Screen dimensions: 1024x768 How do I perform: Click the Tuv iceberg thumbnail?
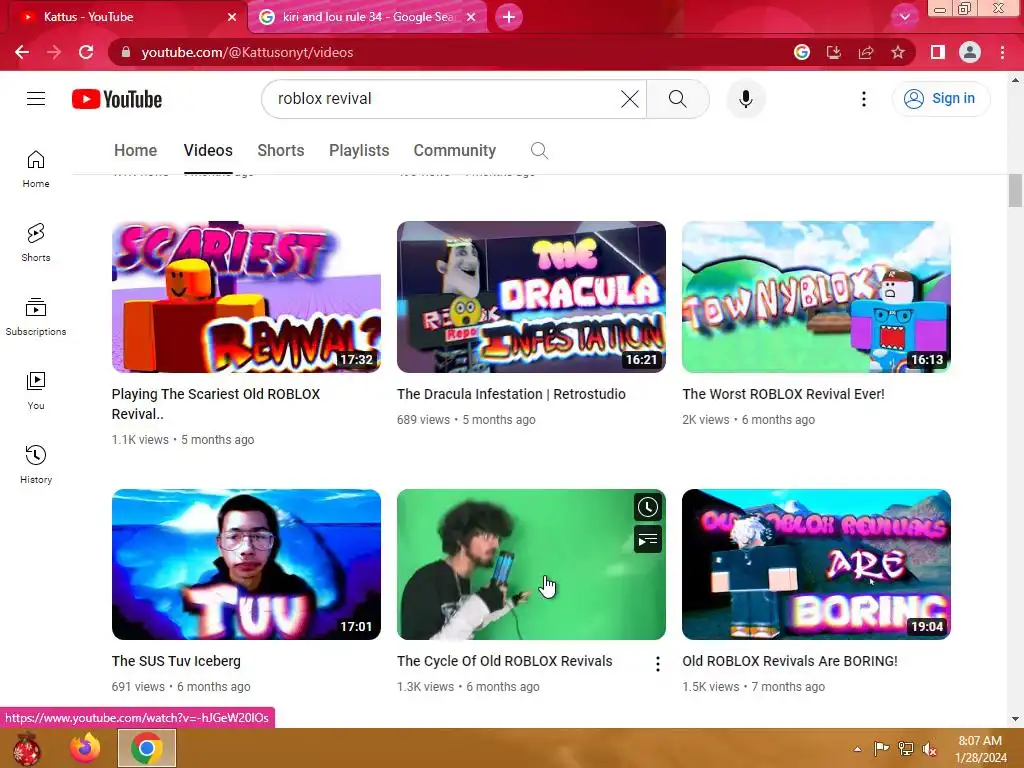coord(246,565)
